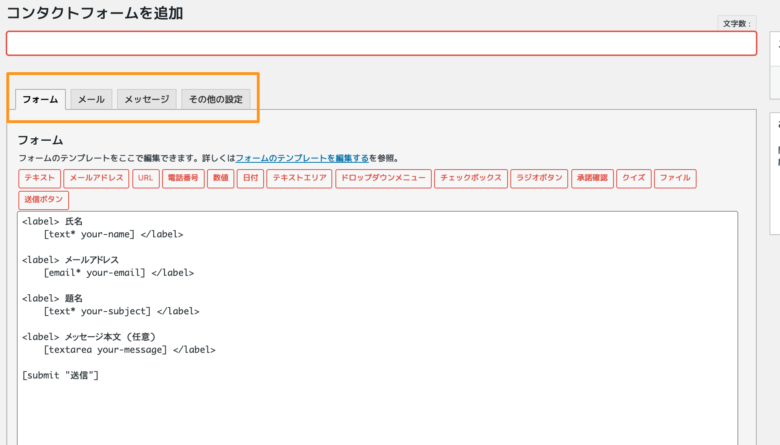Click the <label> 題名 line

point(52,298)
